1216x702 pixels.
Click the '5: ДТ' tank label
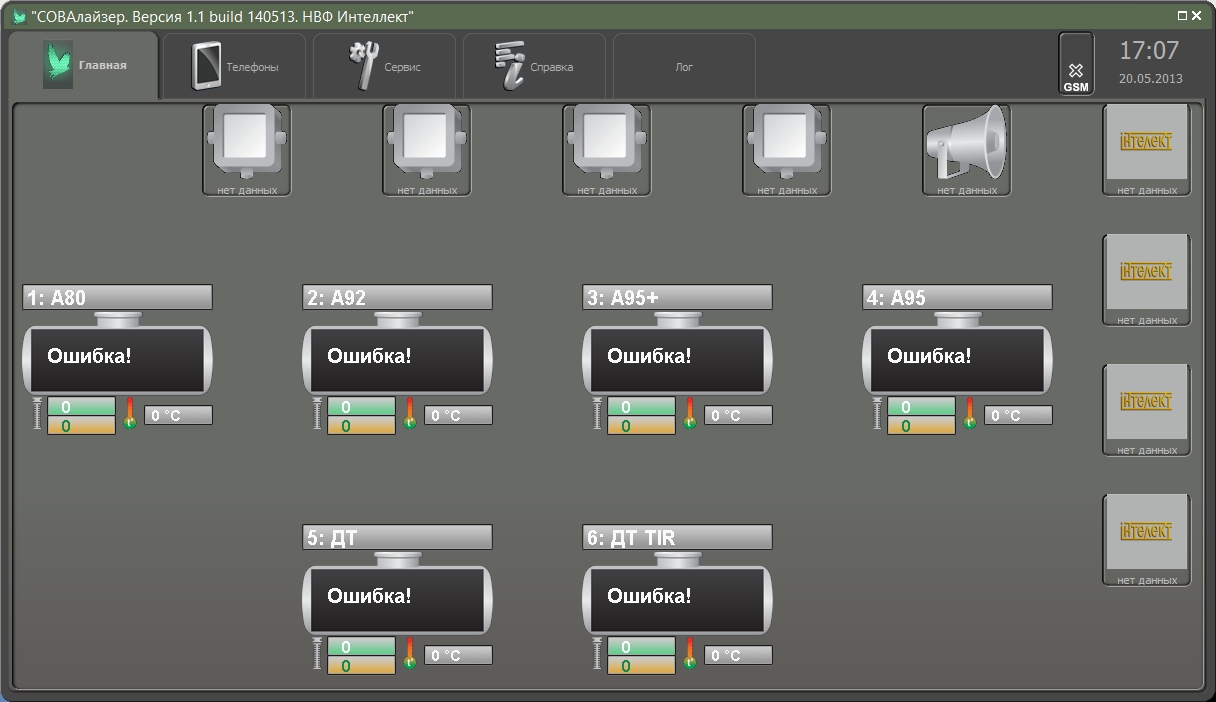398,537
